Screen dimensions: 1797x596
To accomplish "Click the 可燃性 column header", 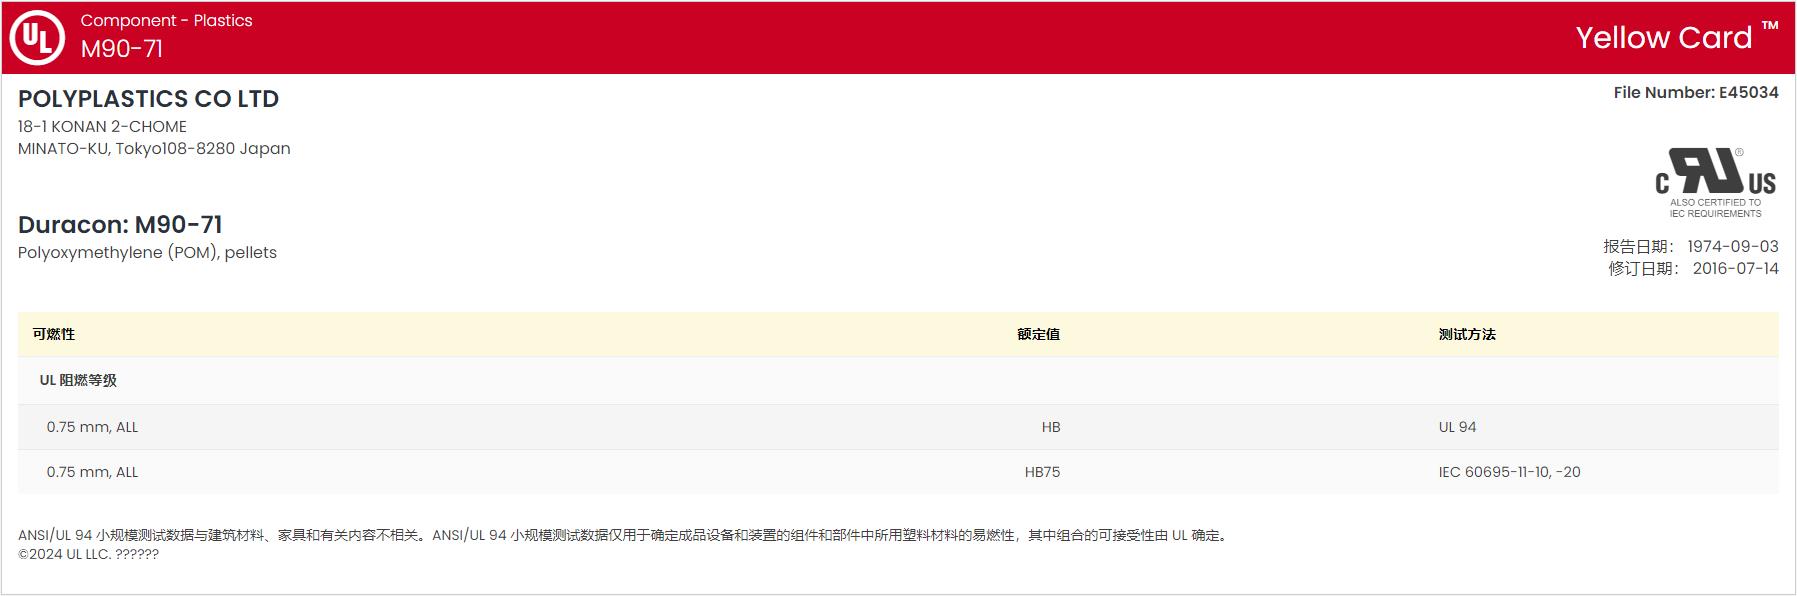I will [54, 334].
